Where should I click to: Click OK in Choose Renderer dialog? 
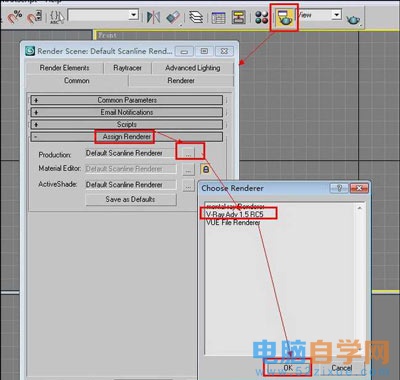288,368
